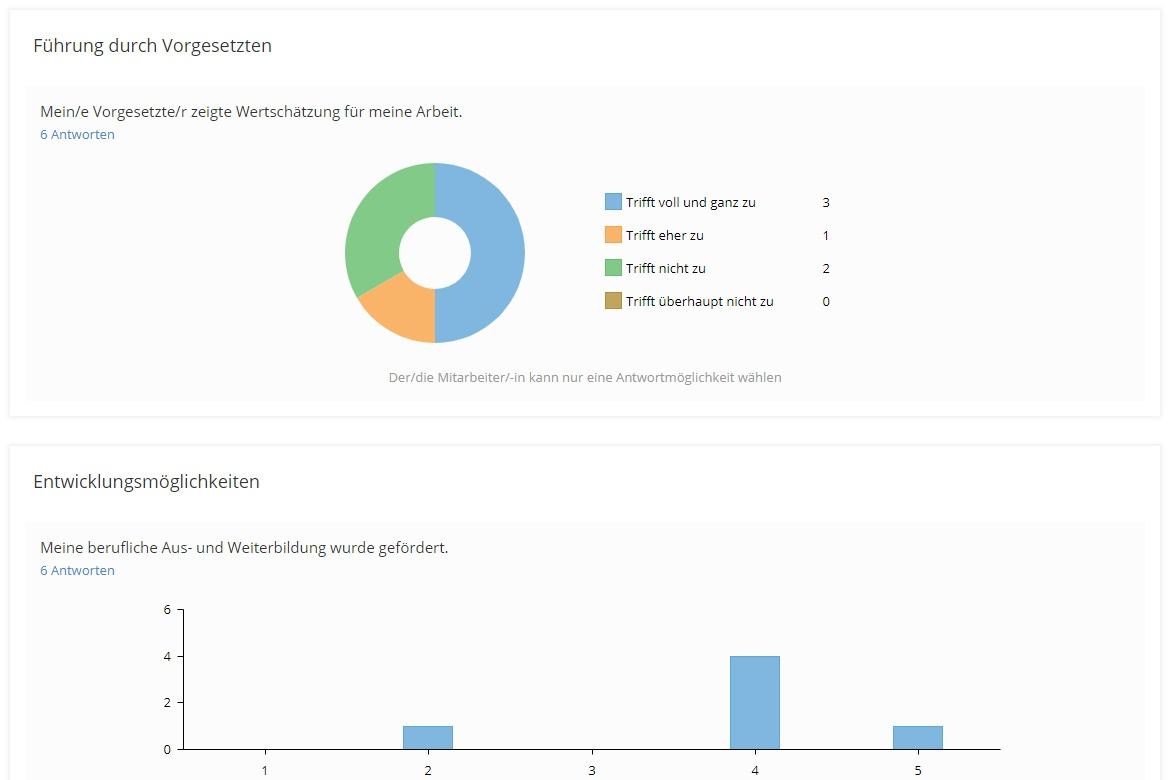The width and height of the screenshot is (1170, 780).
Task: Open the '6 Antworten' link under the Weiterbildung question
Action: click(77, 570)
